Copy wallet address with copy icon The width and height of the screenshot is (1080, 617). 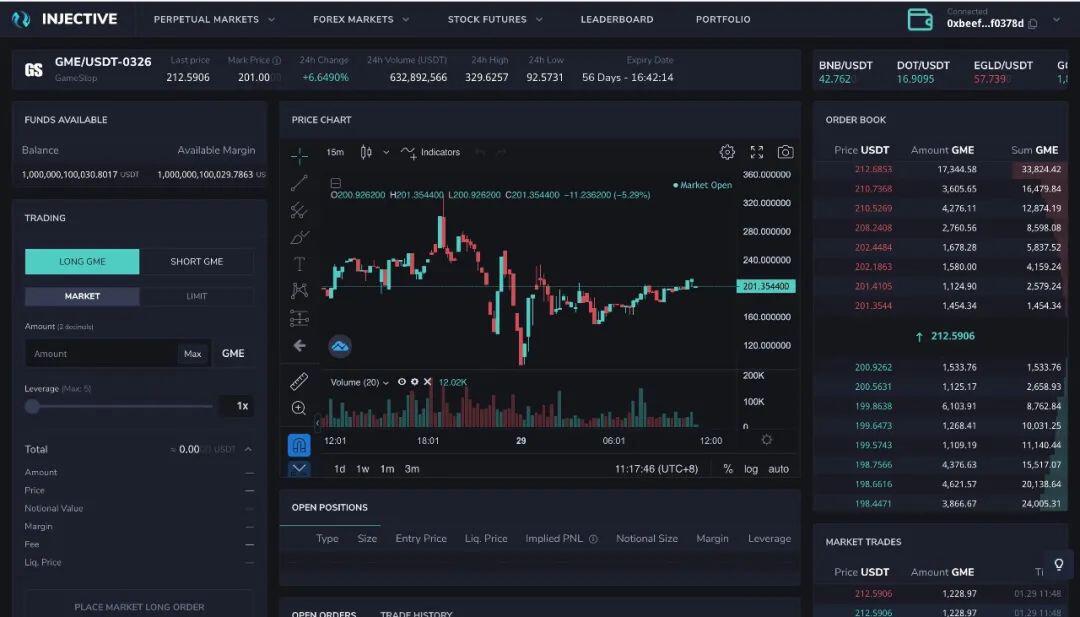coord(1032,24)
